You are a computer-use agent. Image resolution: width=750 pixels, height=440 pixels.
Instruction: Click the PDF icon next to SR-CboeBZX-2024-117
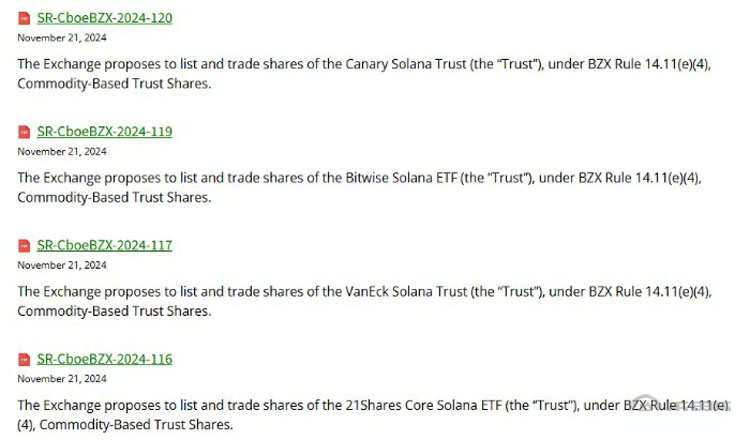pyautogui.click(x=24, y=246)
